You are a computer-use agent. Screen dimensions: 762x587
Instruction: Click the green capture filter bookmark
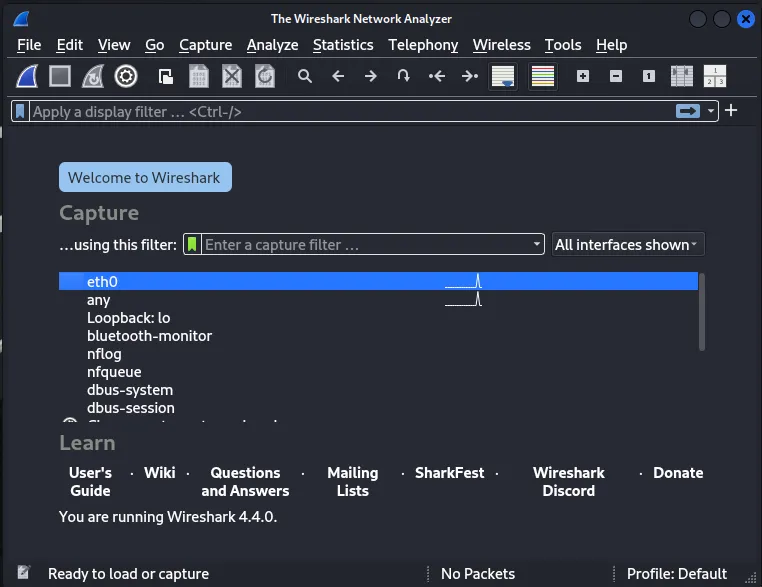(193, 244)
